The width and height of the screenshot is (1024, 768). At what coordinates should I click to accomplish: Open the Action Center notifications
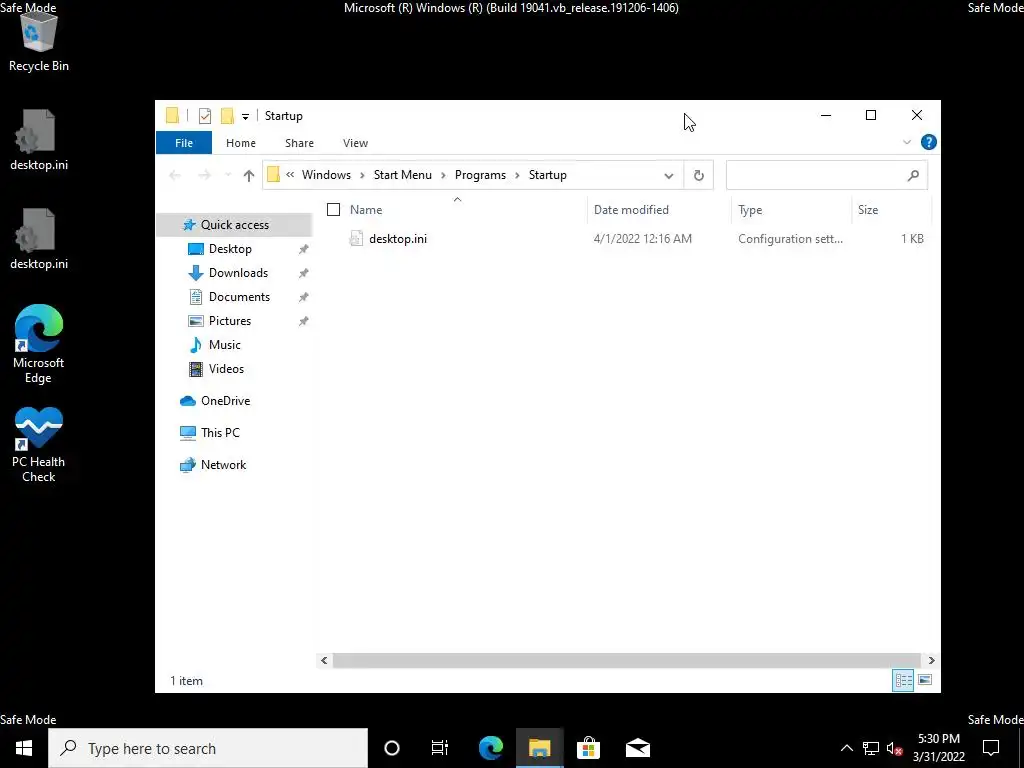tap(991, 748)
